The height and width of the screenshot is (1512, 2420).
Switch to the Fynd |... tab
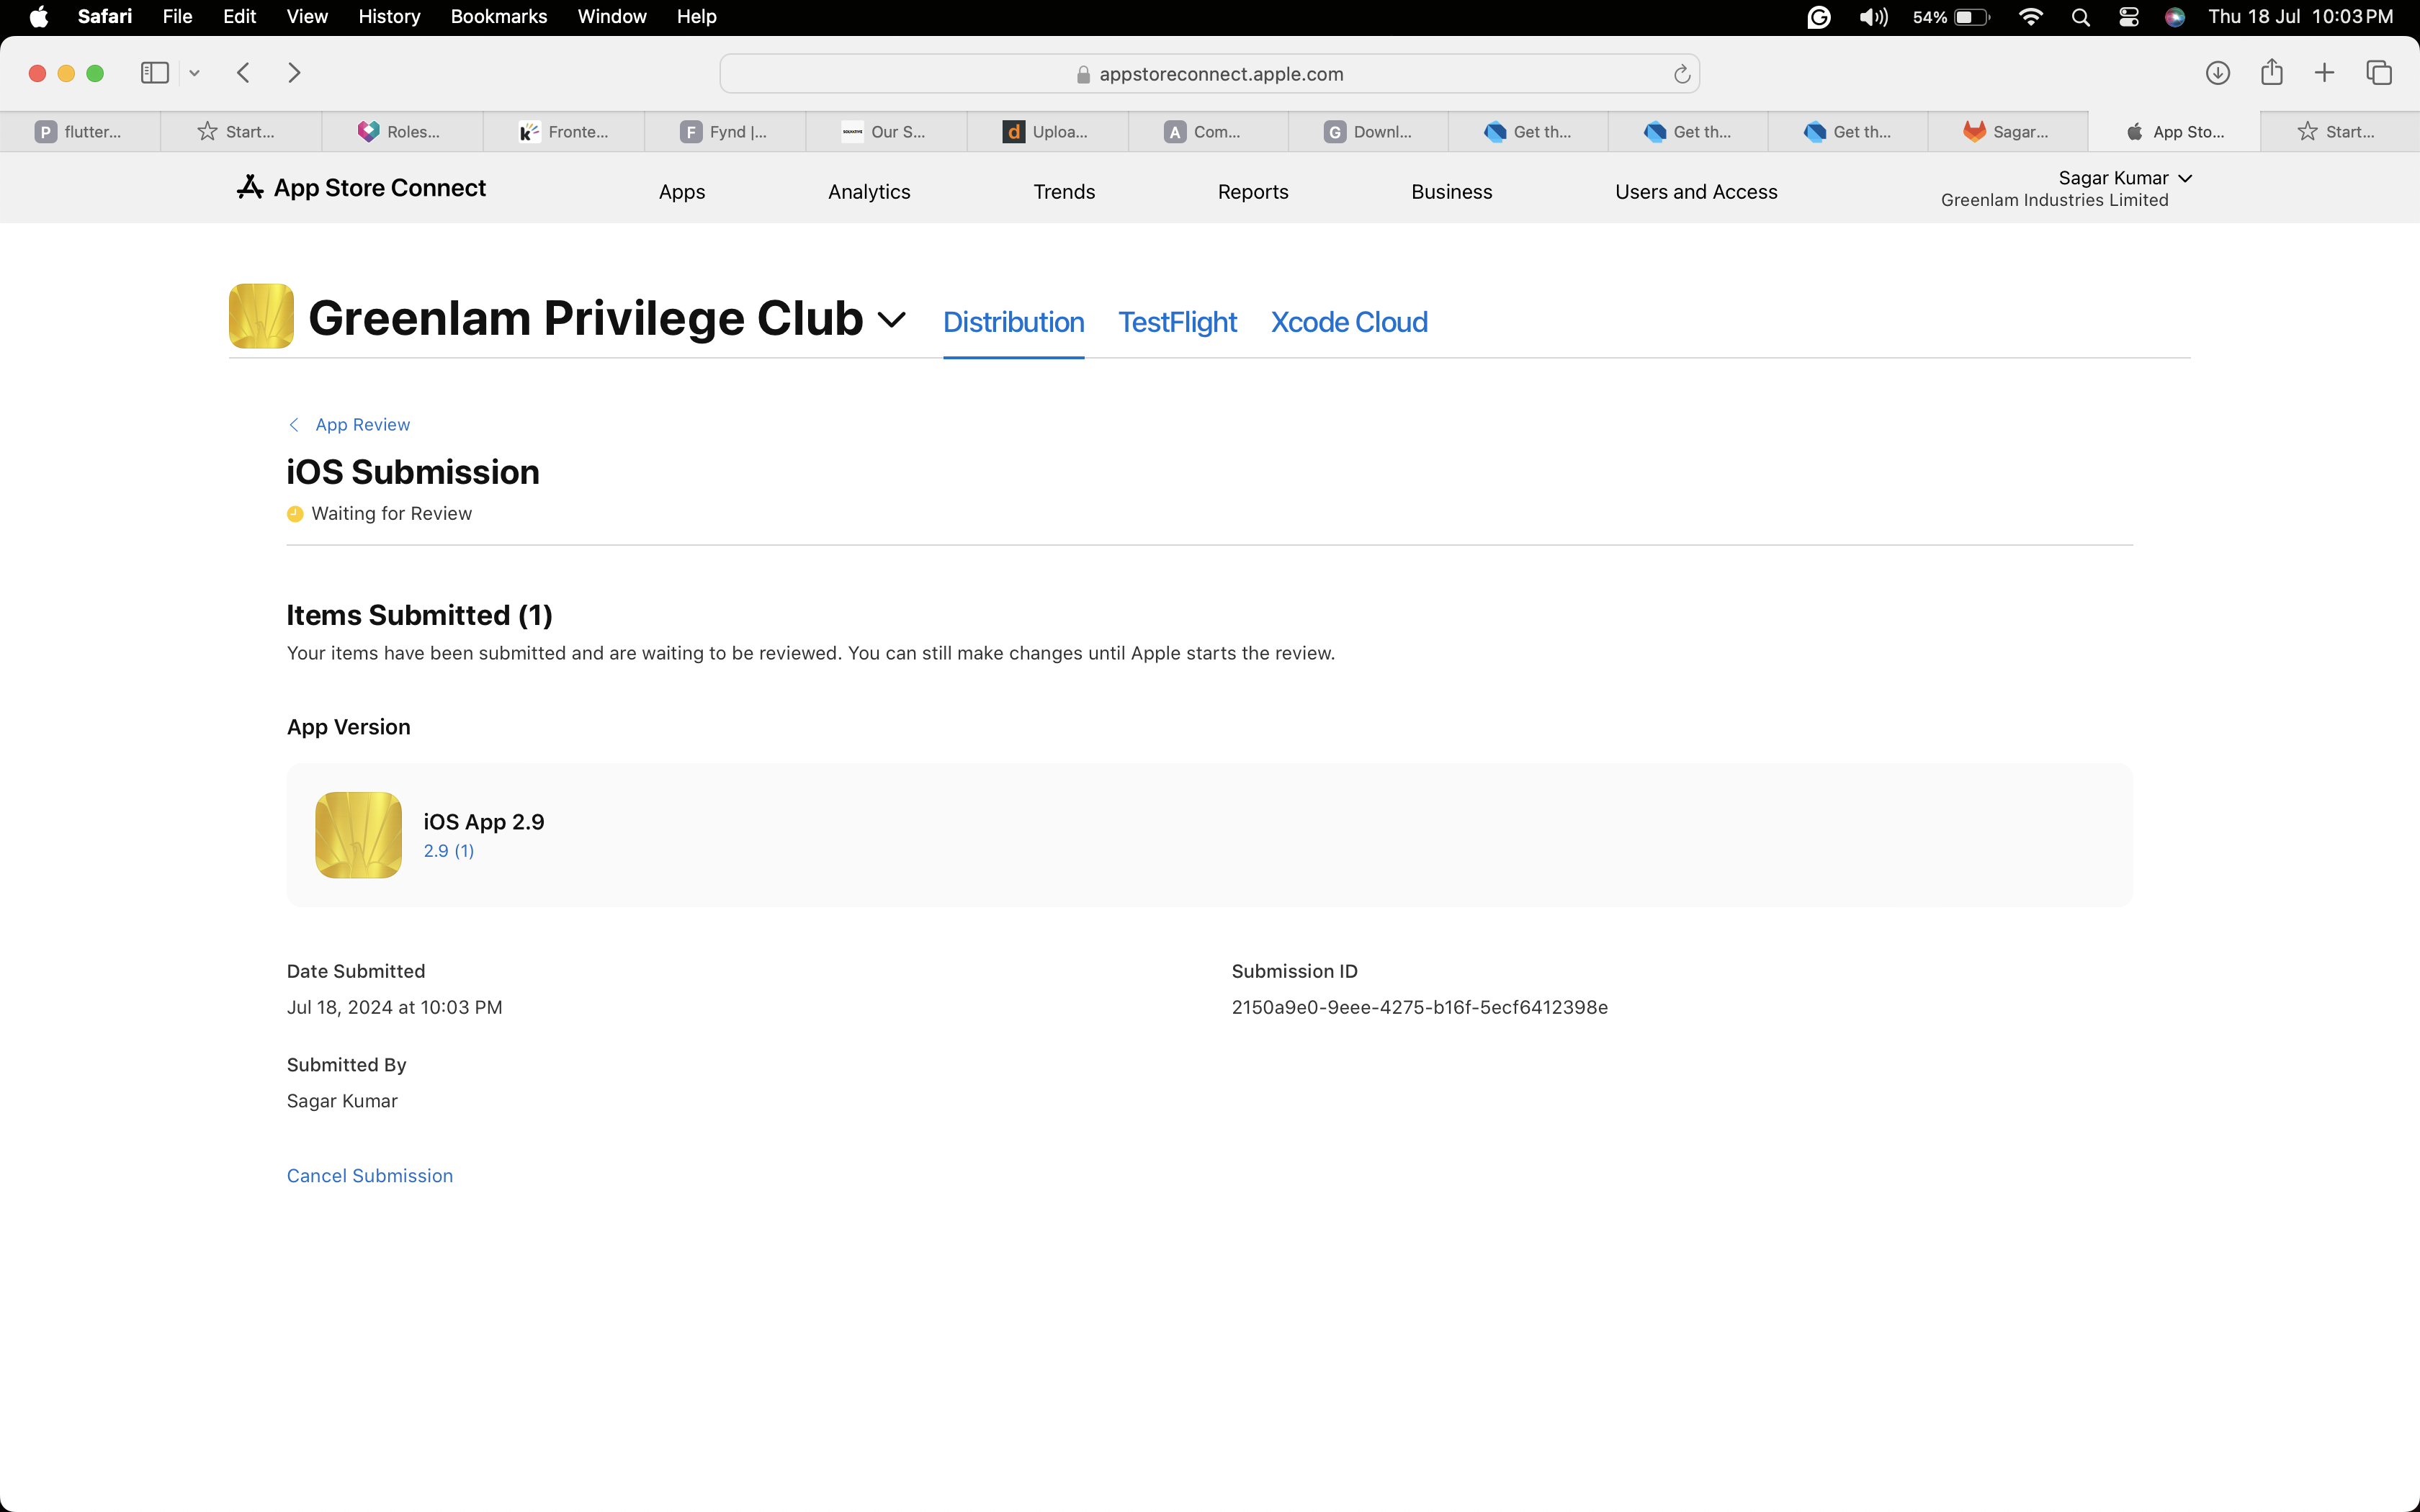click(x=725, y=132)
